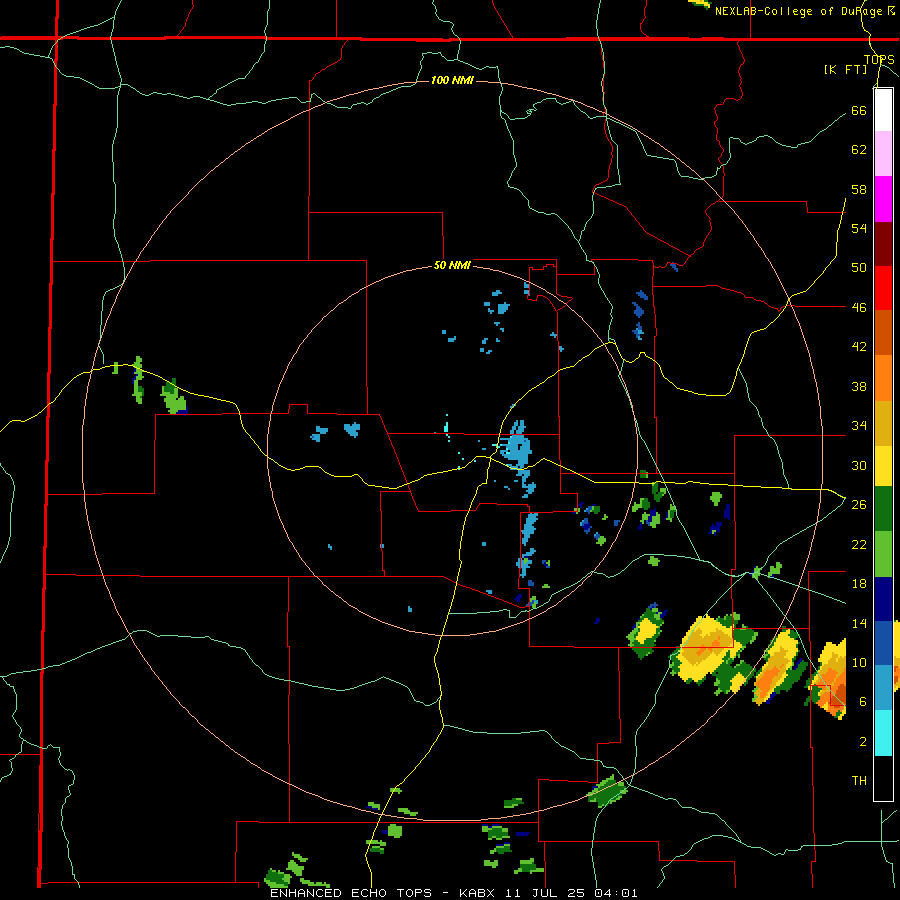Click the black TH legend swatch
Viewport: 900px width, 900px height.
(883, 778)
